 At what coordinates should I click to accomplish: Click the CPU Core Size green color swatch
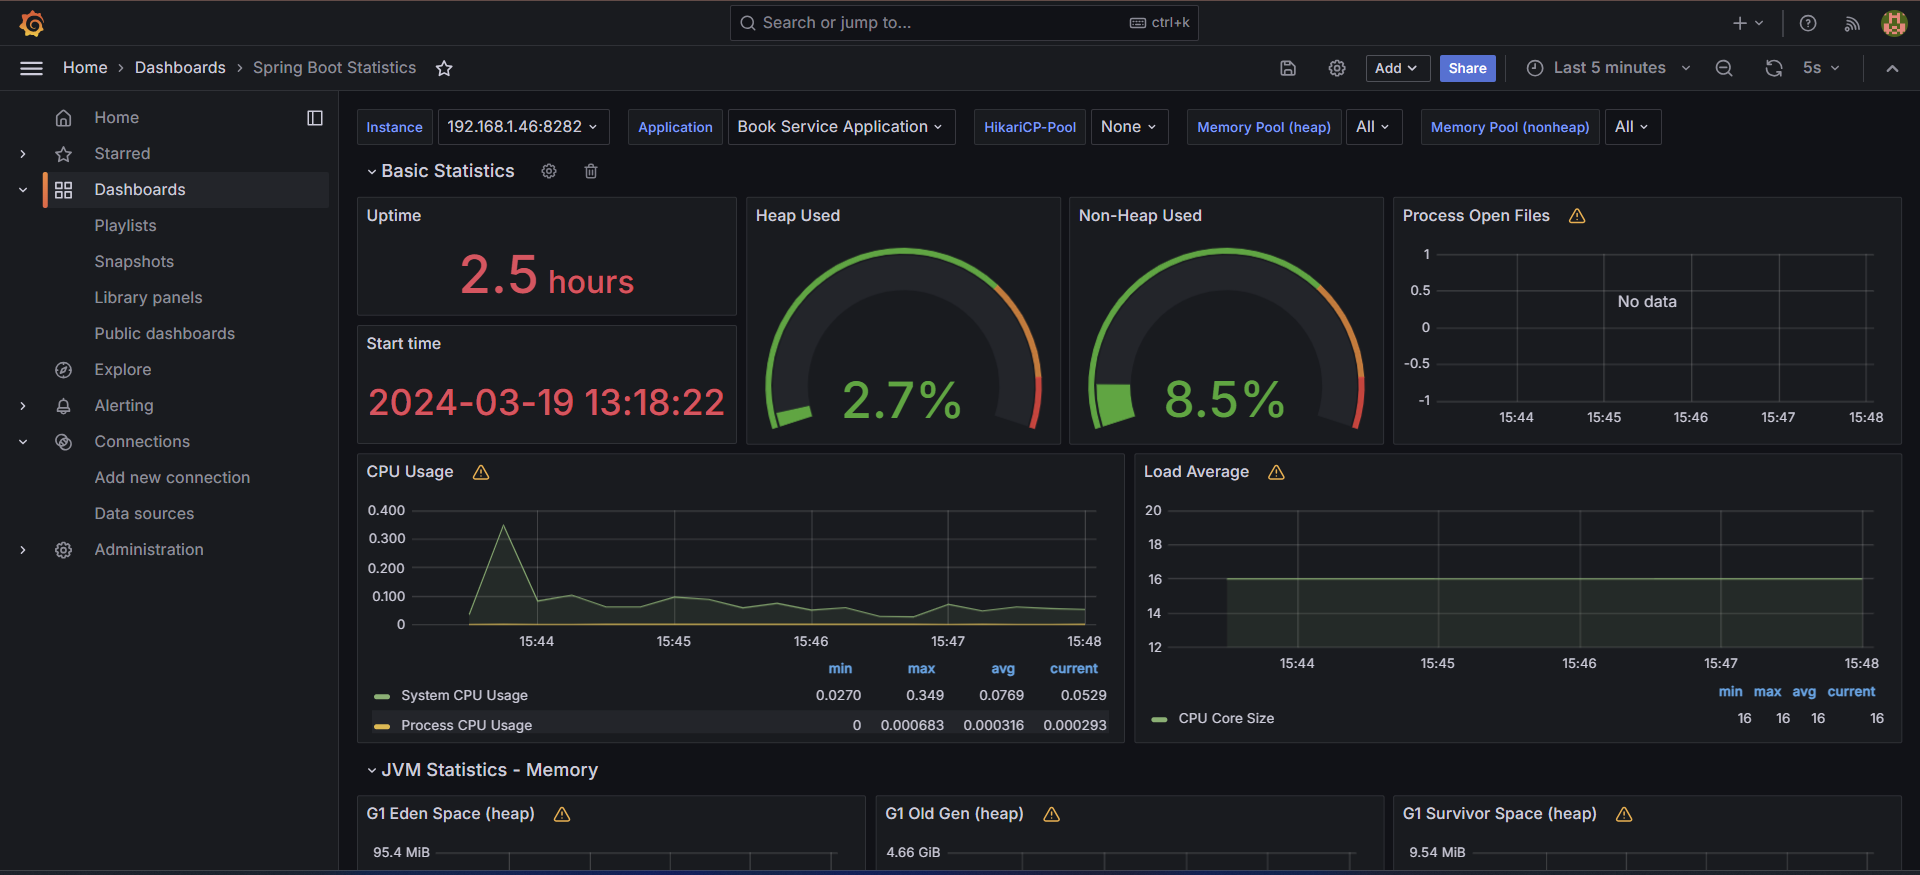pyautogui.click(x=1159, y=720)
